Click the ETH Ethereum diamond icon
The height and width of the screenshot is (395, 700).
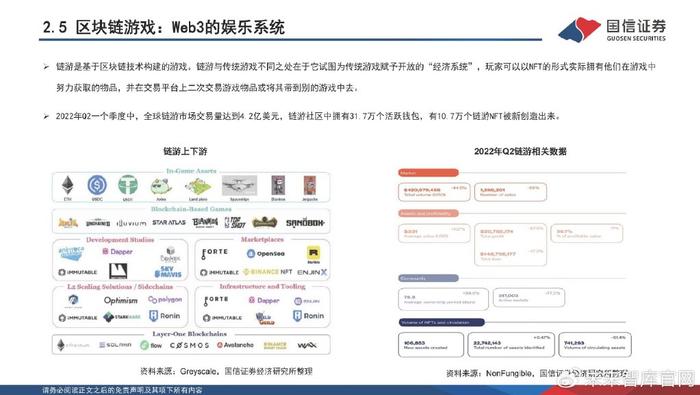tap(67, 185)
